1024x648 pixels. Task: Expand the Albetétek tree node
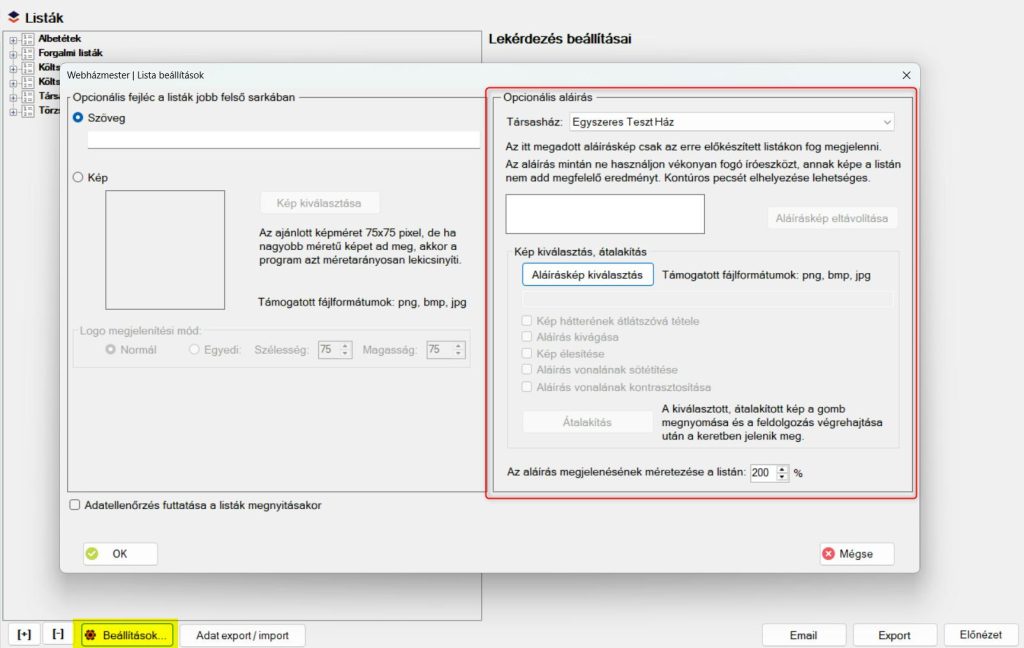13,39
